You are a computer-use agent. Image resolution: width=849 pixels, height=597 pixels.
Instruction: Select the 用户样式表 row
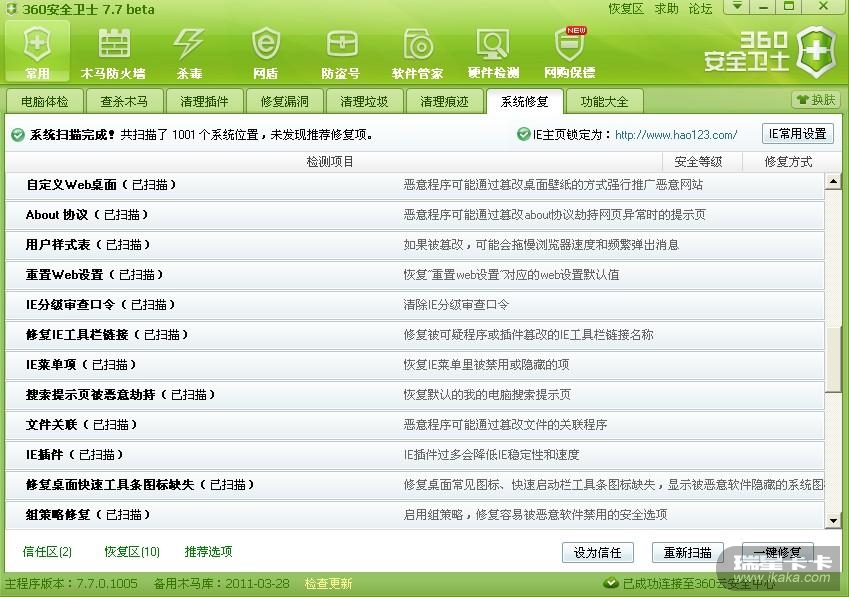(x=415, y=245)
